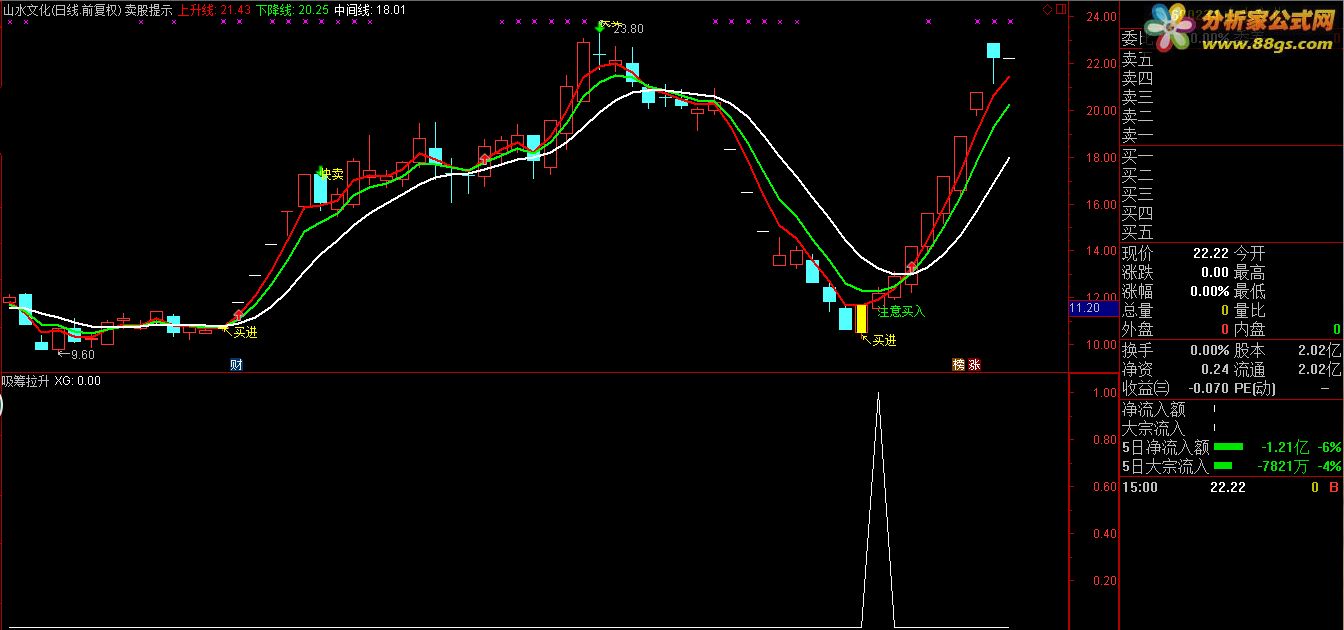Click the 15:00 trade time entry
Image resolution: width=1344 pixels, height=630 pixels.
pyautogui.click(x=1140, y=487)
